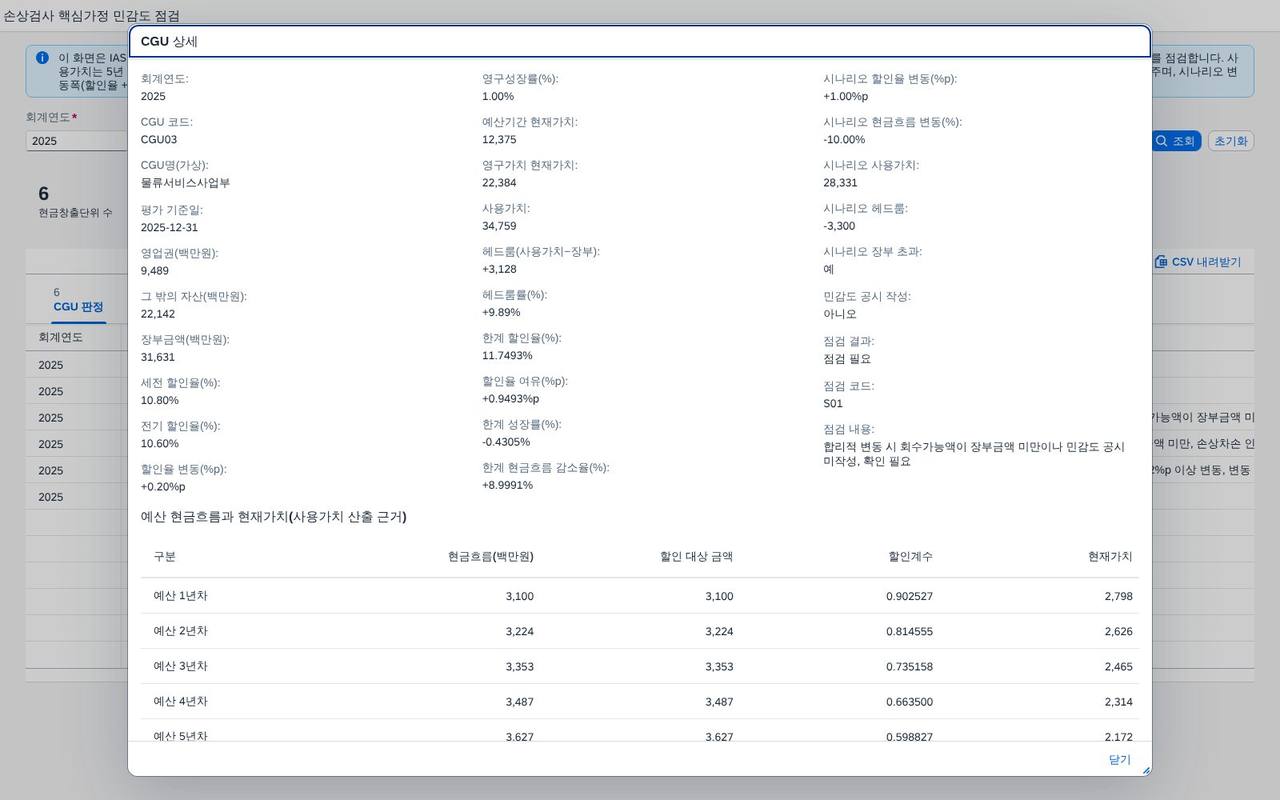Click the 시나리오 헤드룸 value -3,300
The image size is (1280, 800).
[839, 226]
